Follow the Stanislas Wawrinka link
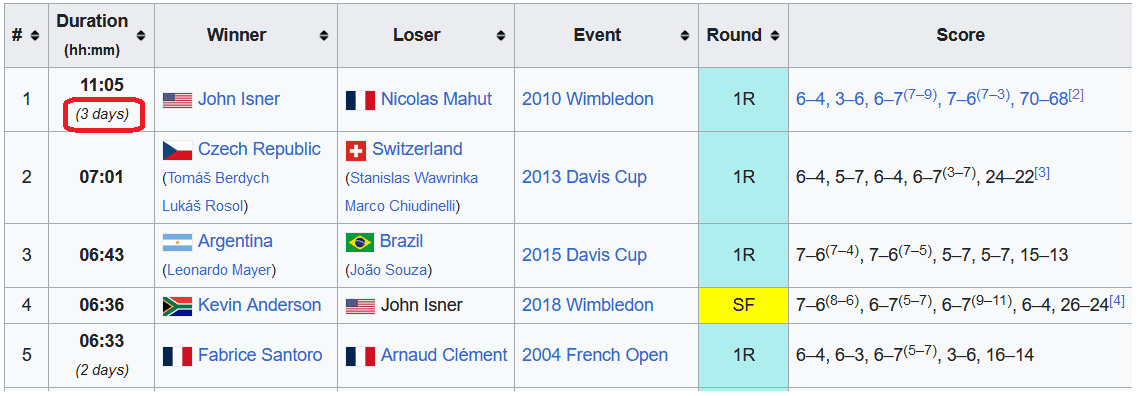1138x396 pixels. [x=414, y=178]
